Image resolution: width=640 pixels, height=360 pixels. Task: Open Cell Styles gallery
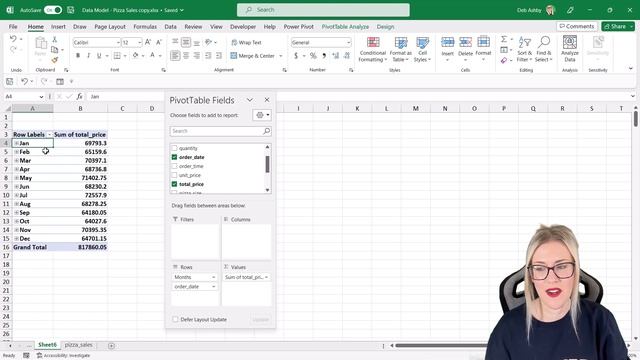point(422,49)
